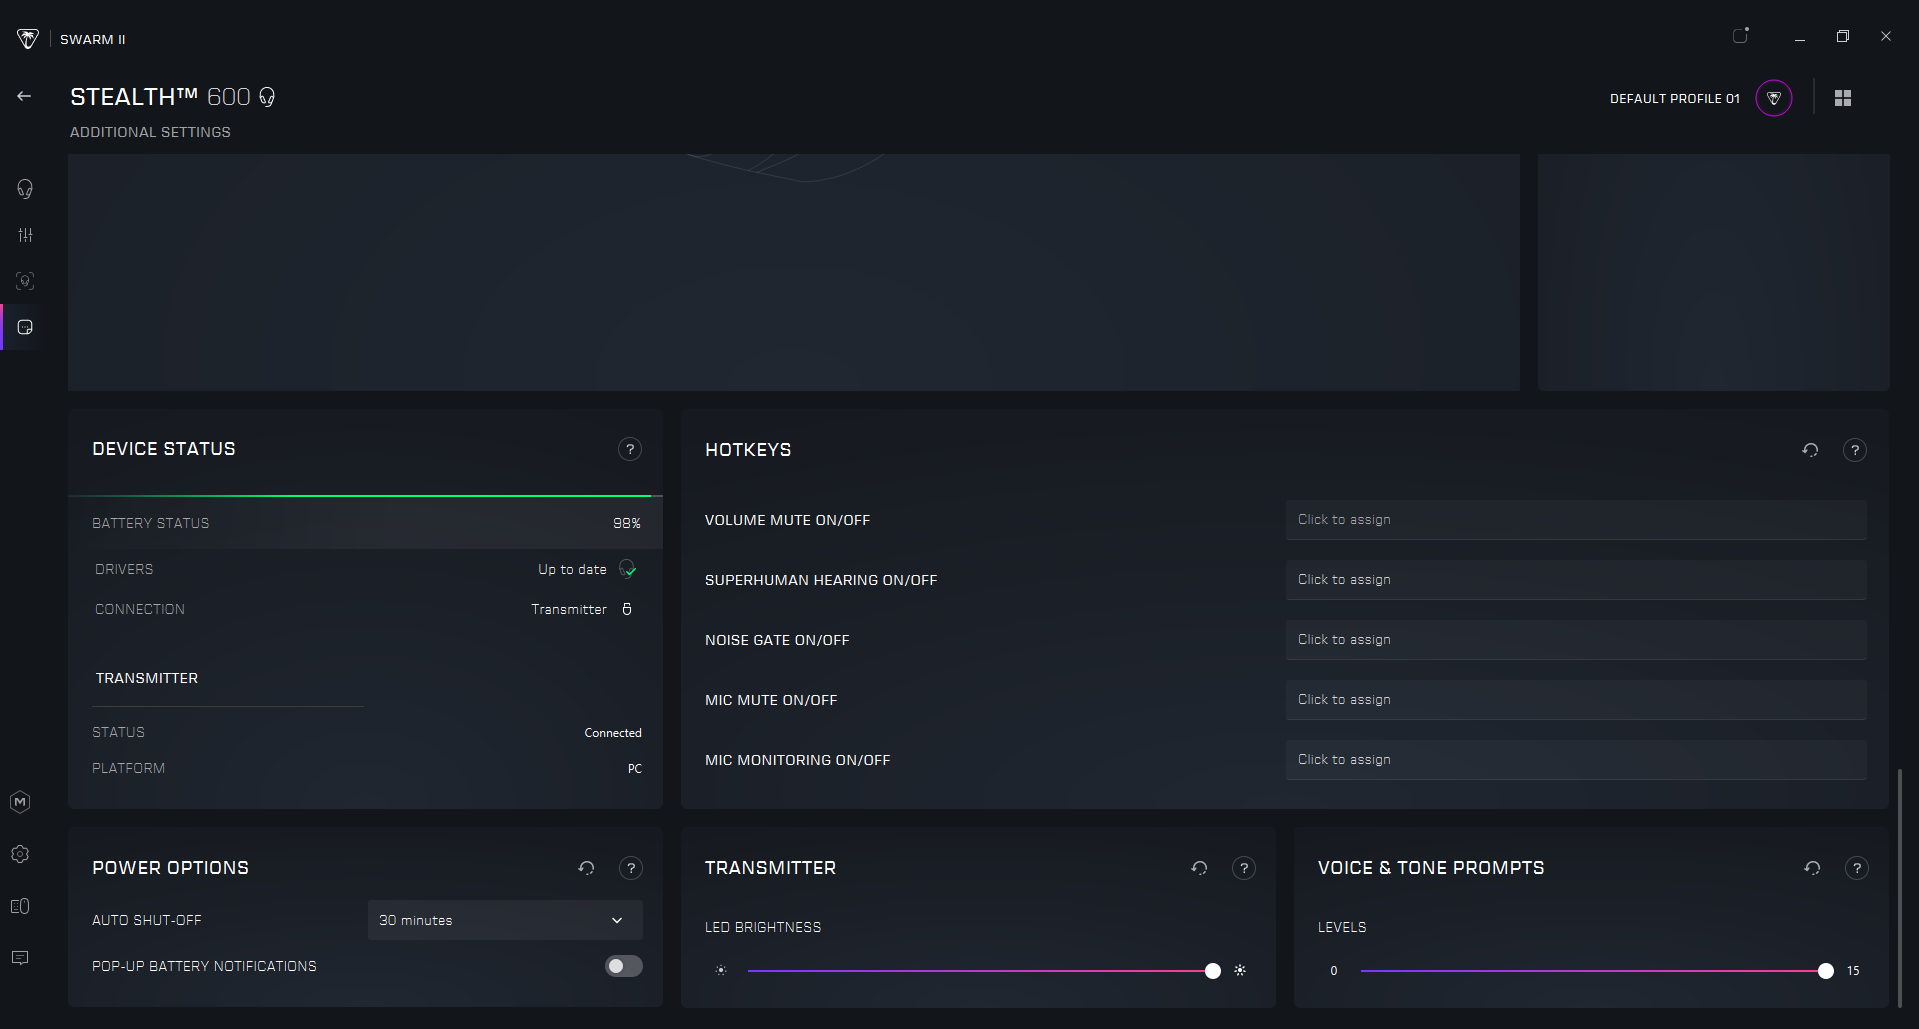1919x1029 pixels.
Task: Reset the Hotkeys panel to defaults
Action: (1810, 450)
